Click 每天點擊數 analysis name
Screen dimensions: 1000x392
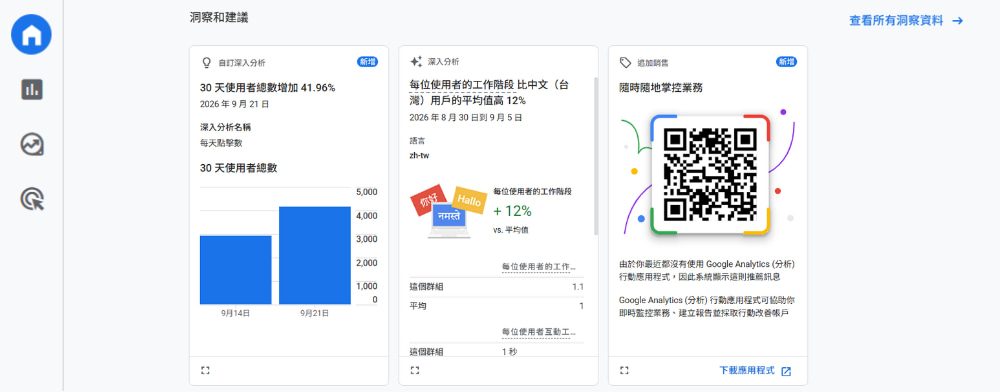(x=221, y=143)
